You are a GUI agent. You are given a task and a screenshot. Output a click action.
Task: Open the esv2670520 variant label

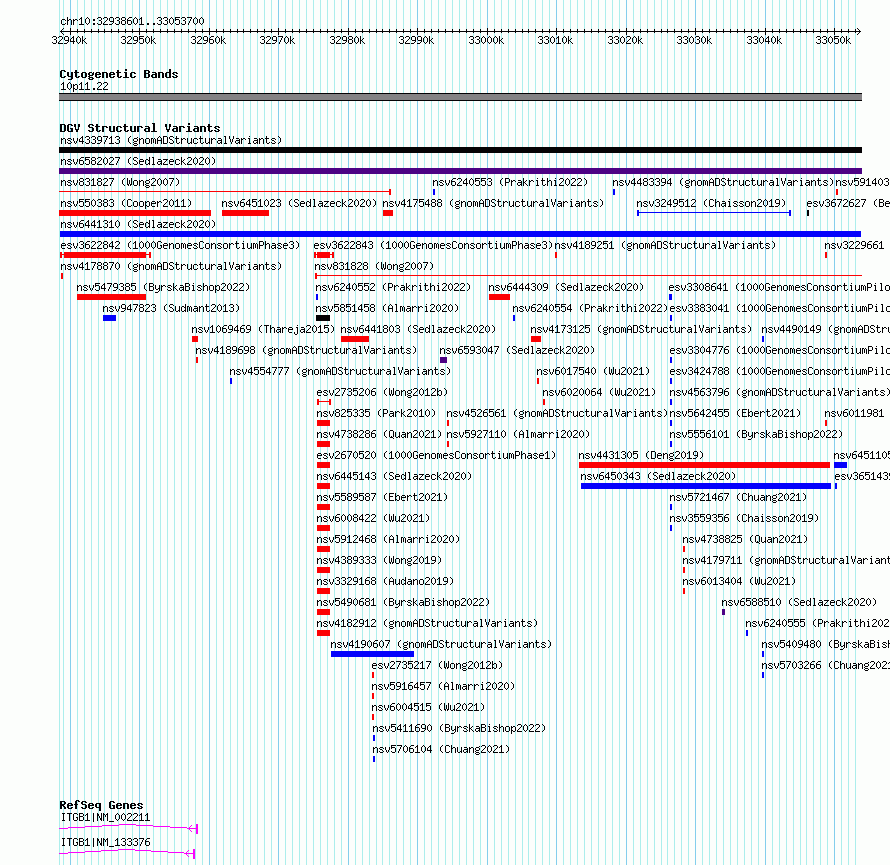tap(436, 455)
